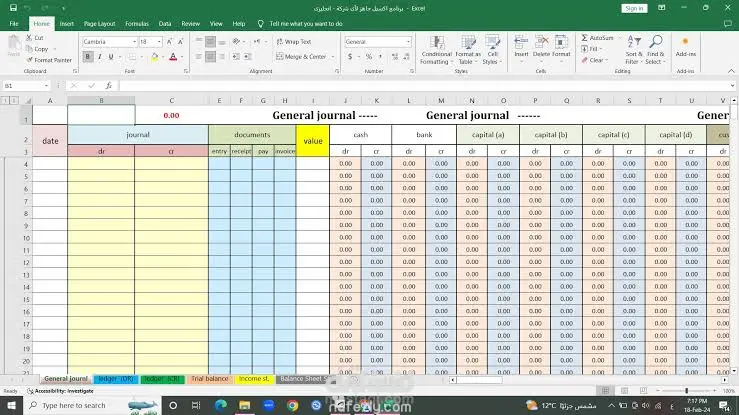Open the Trial balance sheet tab
This screenshot has height=415, width=739.
pyautogui.click(x=210, y=379)
